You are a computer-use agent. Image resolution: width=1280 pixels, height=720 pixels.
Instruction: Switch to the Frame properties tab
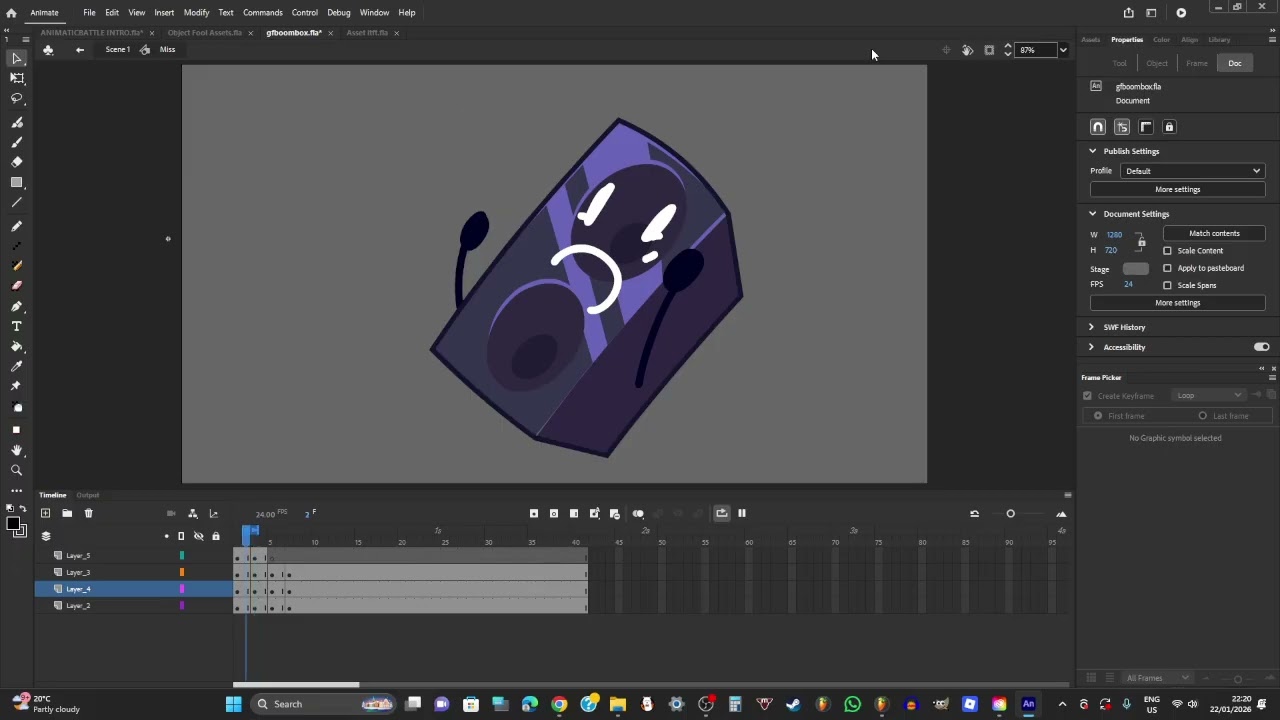1197,63
